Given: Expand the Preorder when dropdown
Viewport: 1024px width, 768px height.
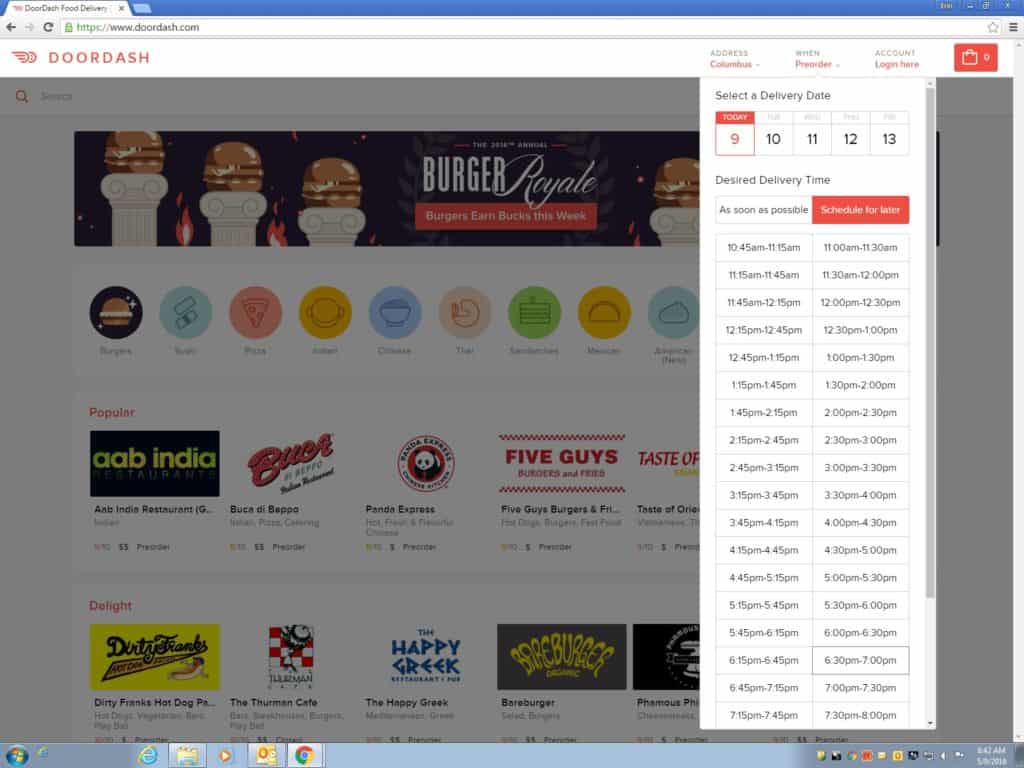Looking at the screenshot, I should tap(817, 64).
